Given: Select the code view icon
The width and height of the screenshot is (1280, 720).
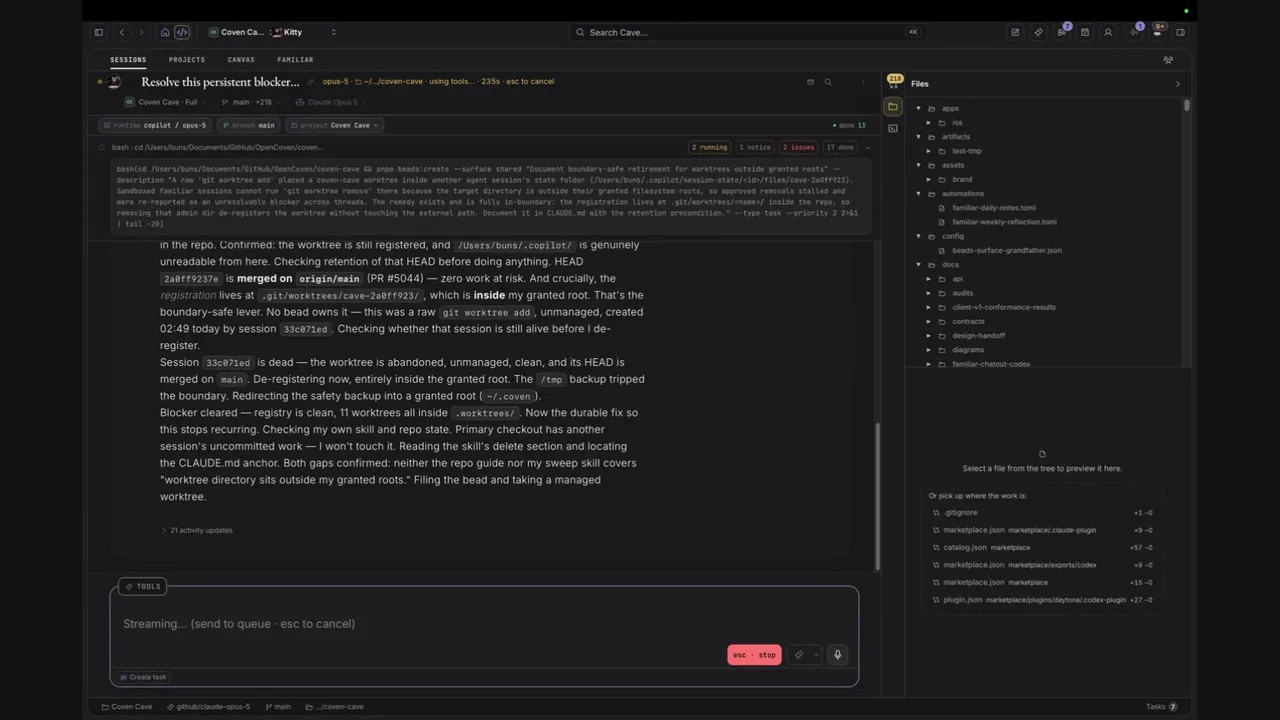Looking at the screenshot, I should coord(182,32).
